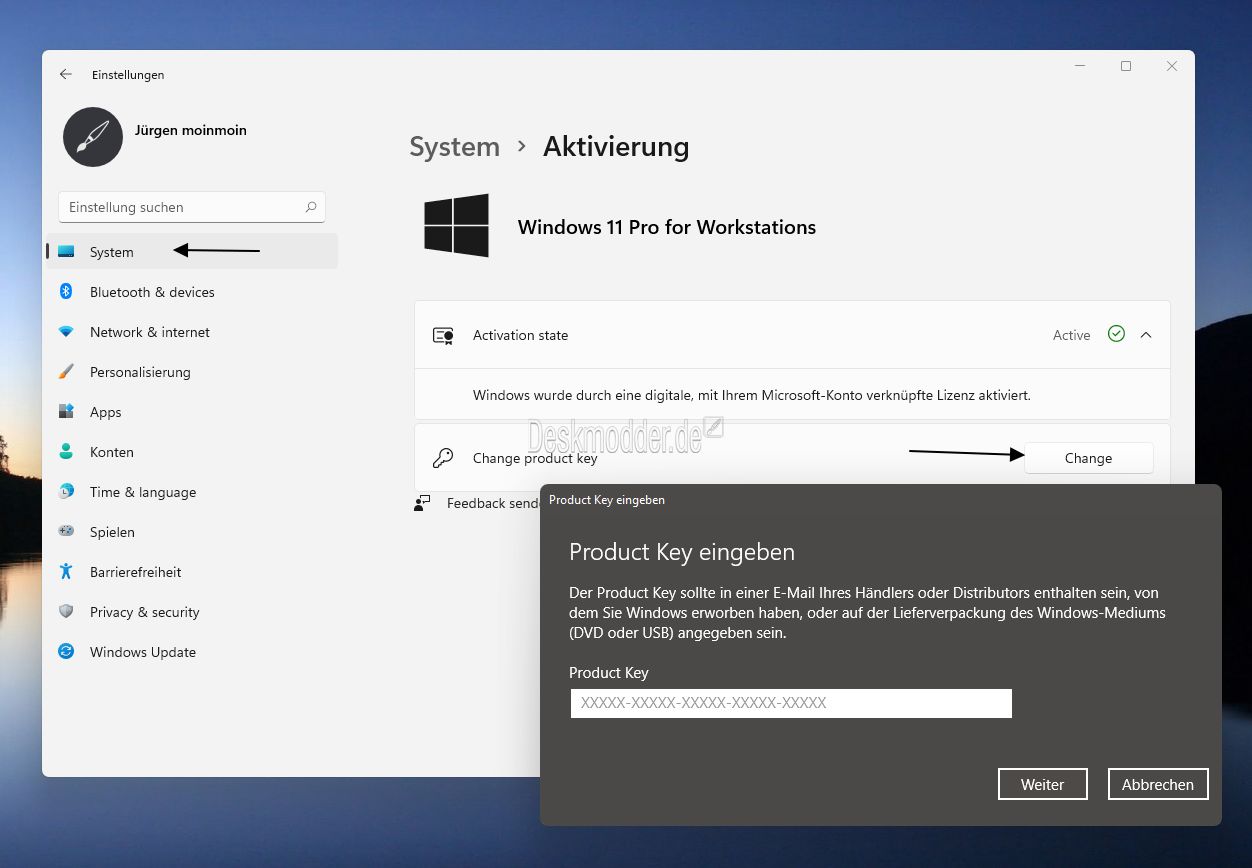This screenshot has width=1252, height=868.
Task: Open the Apps settings page
Action: pyautogui.click(x=192, y=412)
